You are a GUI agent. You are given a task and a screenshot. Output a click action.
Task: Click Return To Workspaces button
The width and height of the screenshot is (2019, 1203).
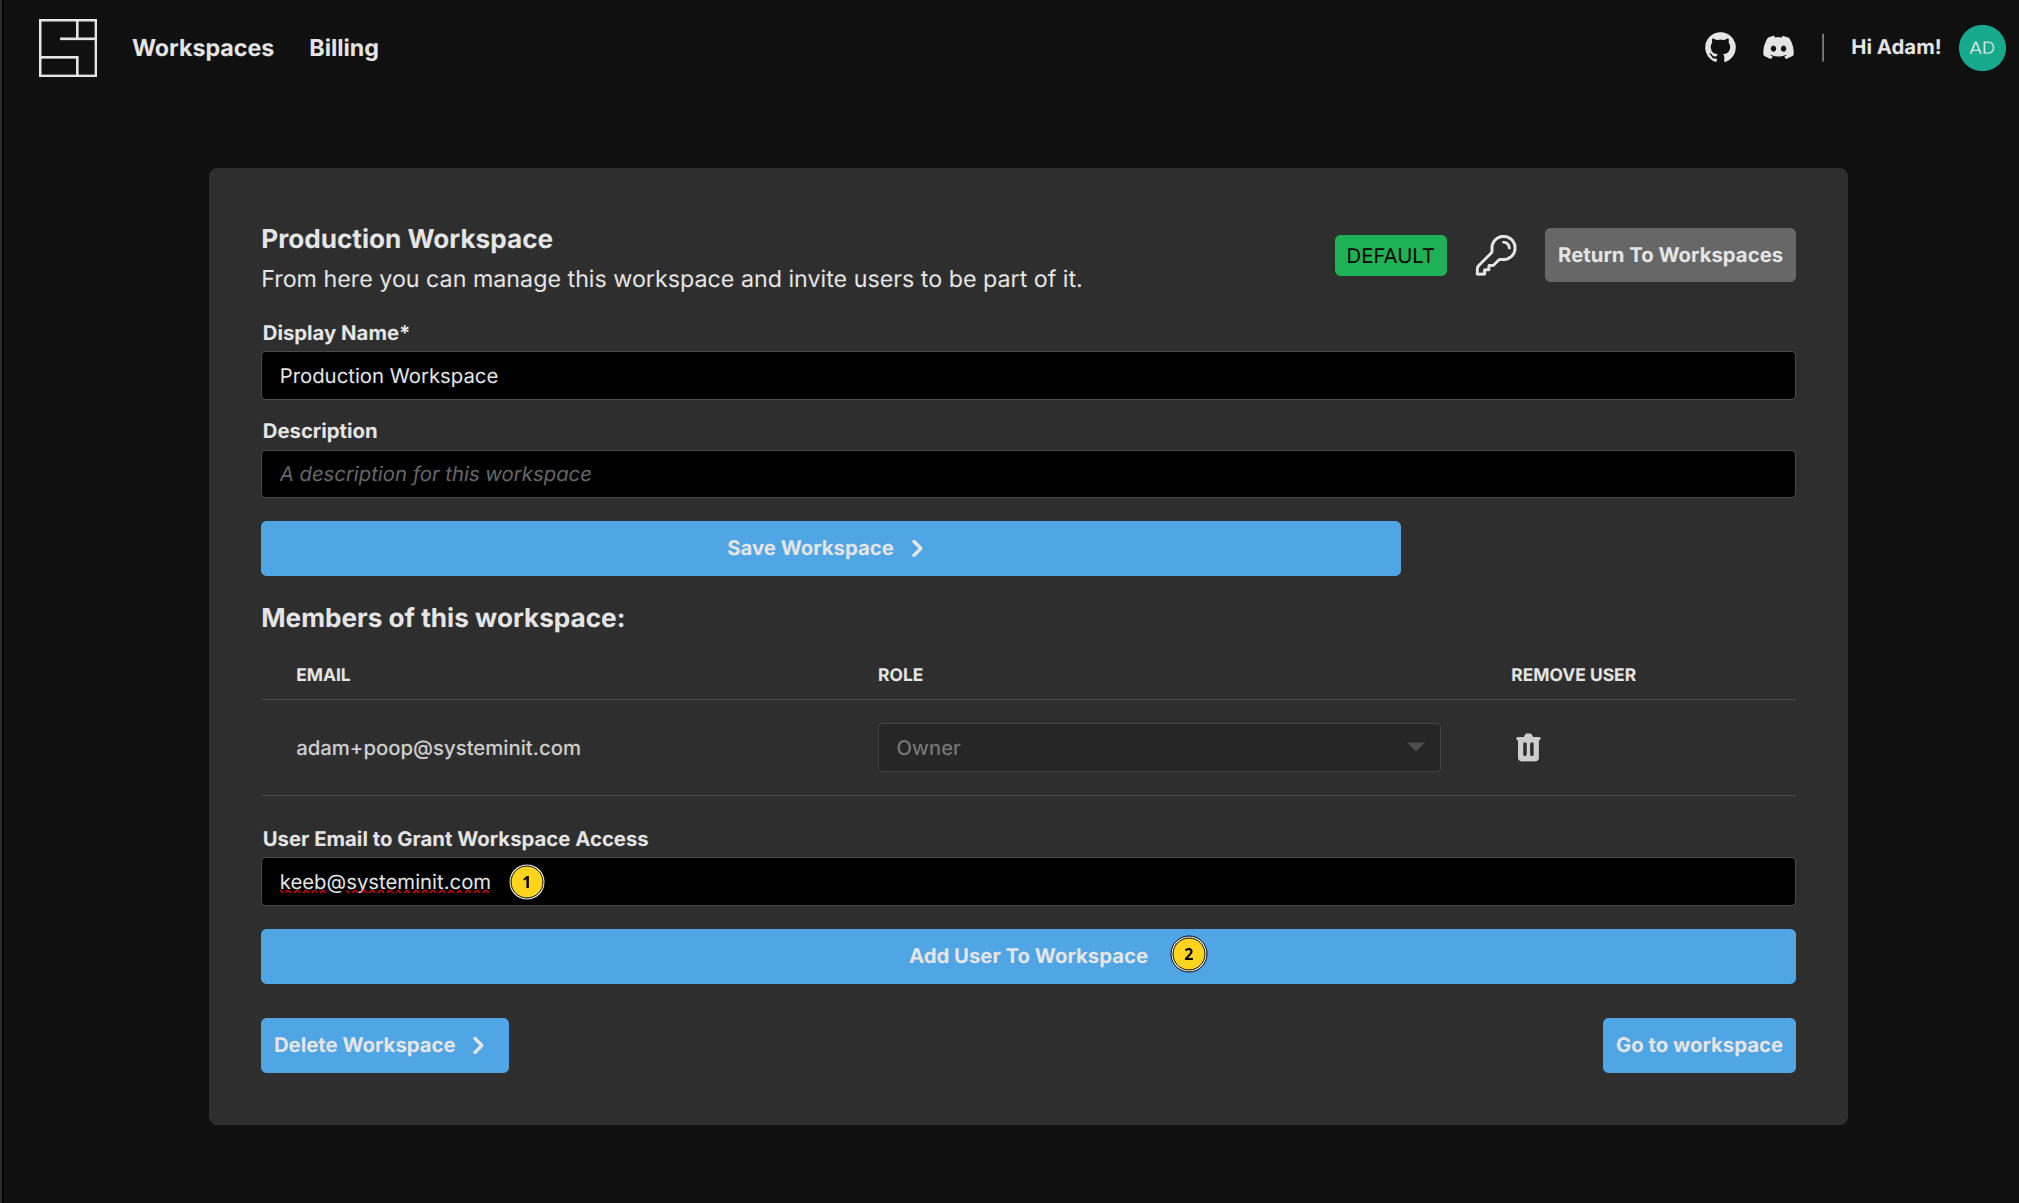coord(1669,255)
